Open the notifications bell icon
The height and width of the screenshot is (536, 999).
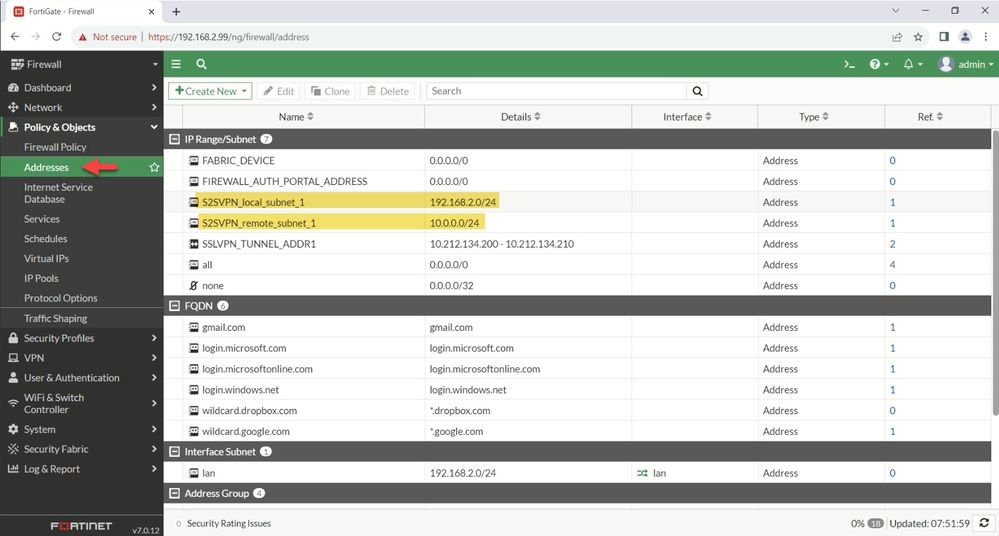point(908,64)
